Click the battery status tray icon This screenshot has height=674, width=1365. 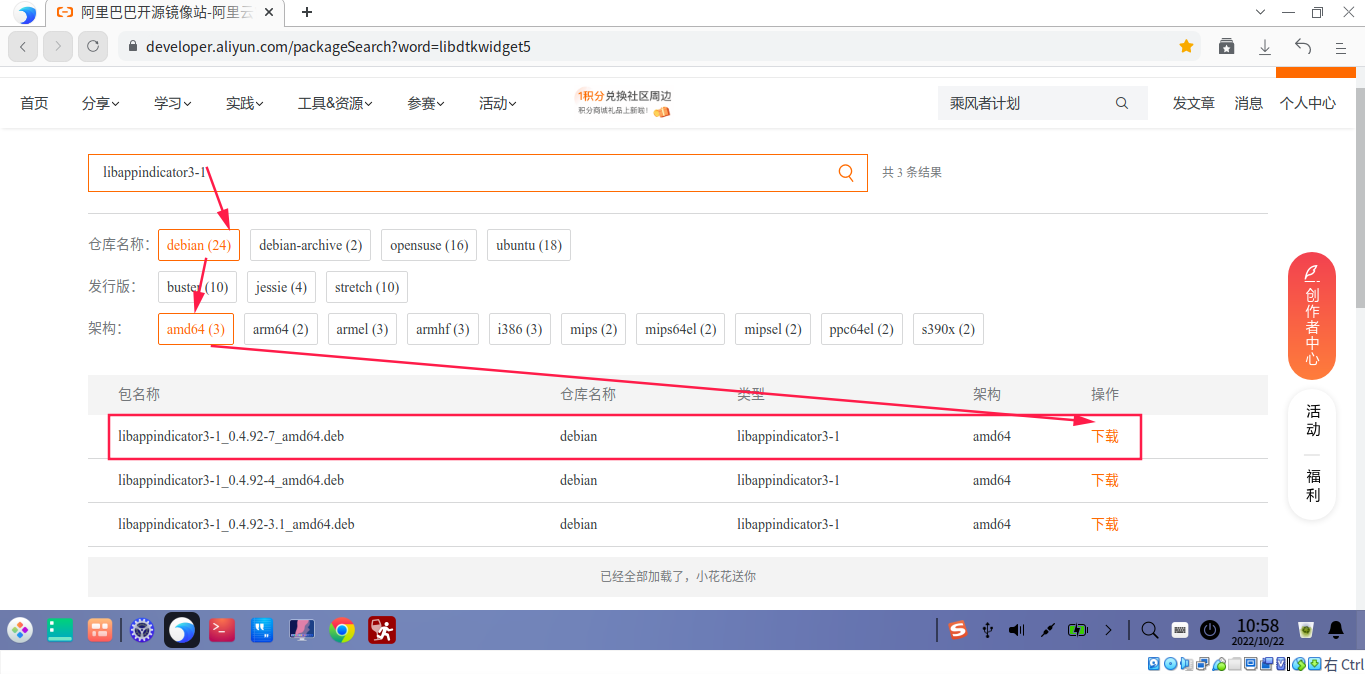point(1077,629)
